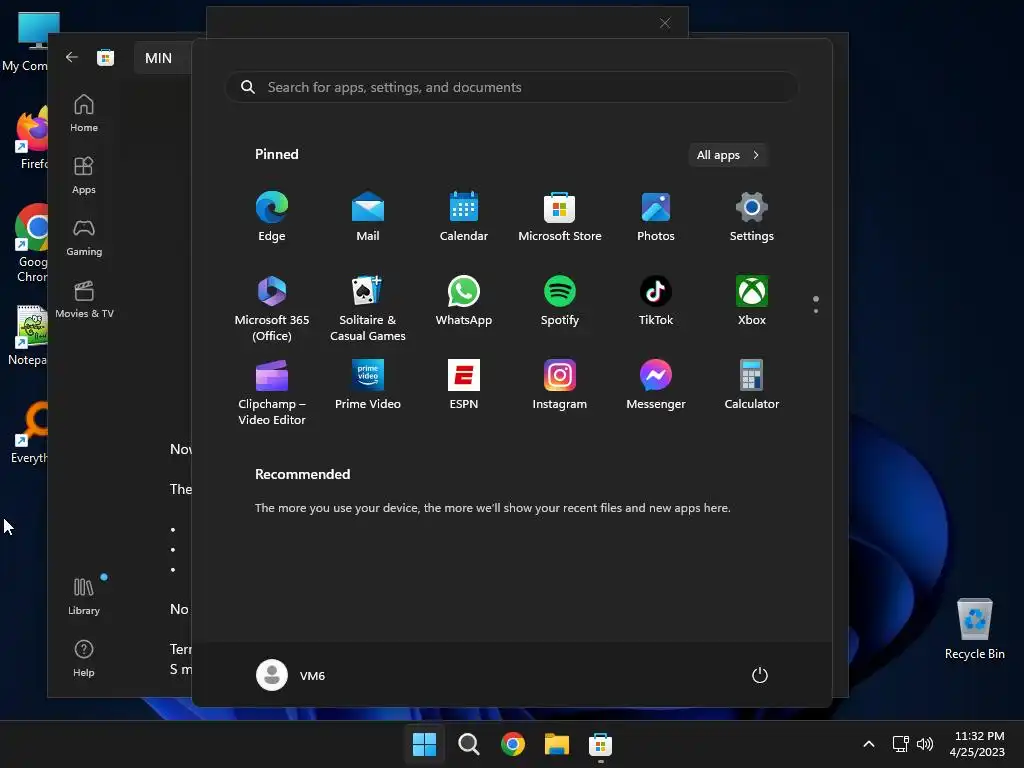The width and height of the screenshot is (1024, 768).
Task: Launch the Photos app
Action: (656, 217)
